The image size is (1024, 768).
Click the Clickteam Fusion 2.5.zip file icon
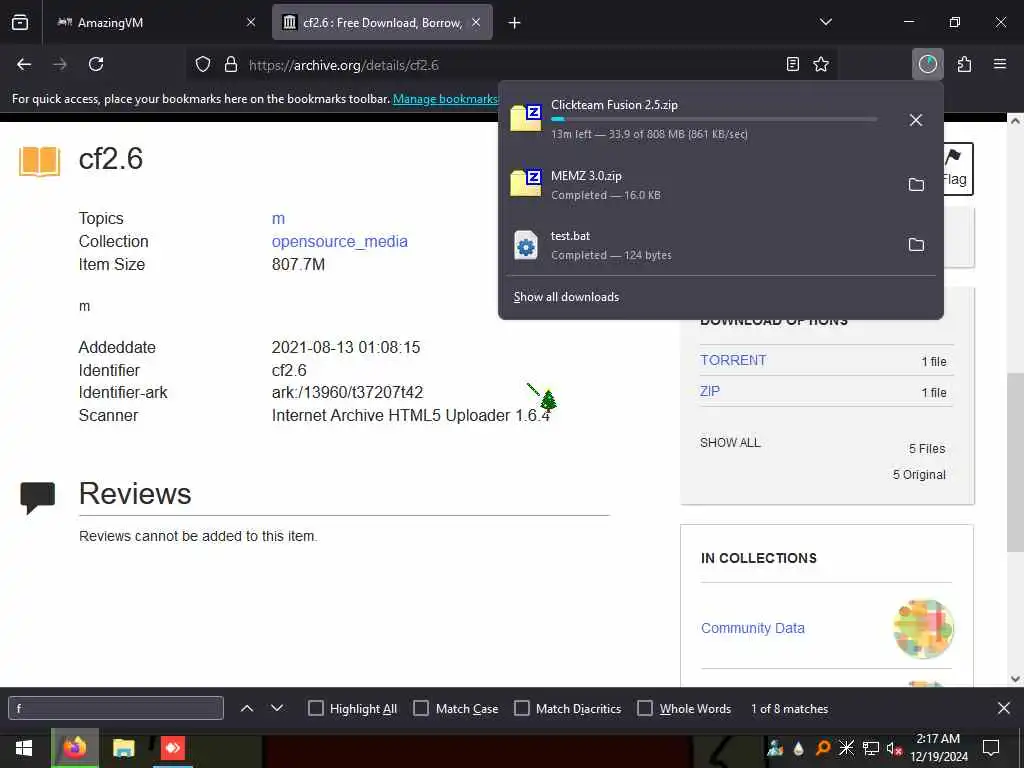pyautogui.click(x=526, y=118)
